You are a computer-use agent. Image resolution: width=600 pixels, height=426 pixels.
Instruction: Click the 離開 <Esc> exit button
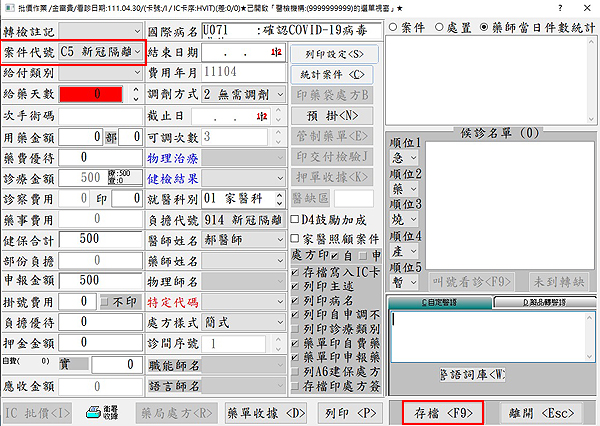(541, 411)
